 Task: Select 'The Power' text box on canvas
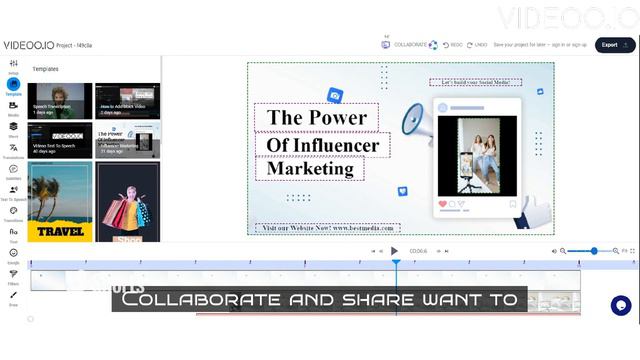(317, 118)
